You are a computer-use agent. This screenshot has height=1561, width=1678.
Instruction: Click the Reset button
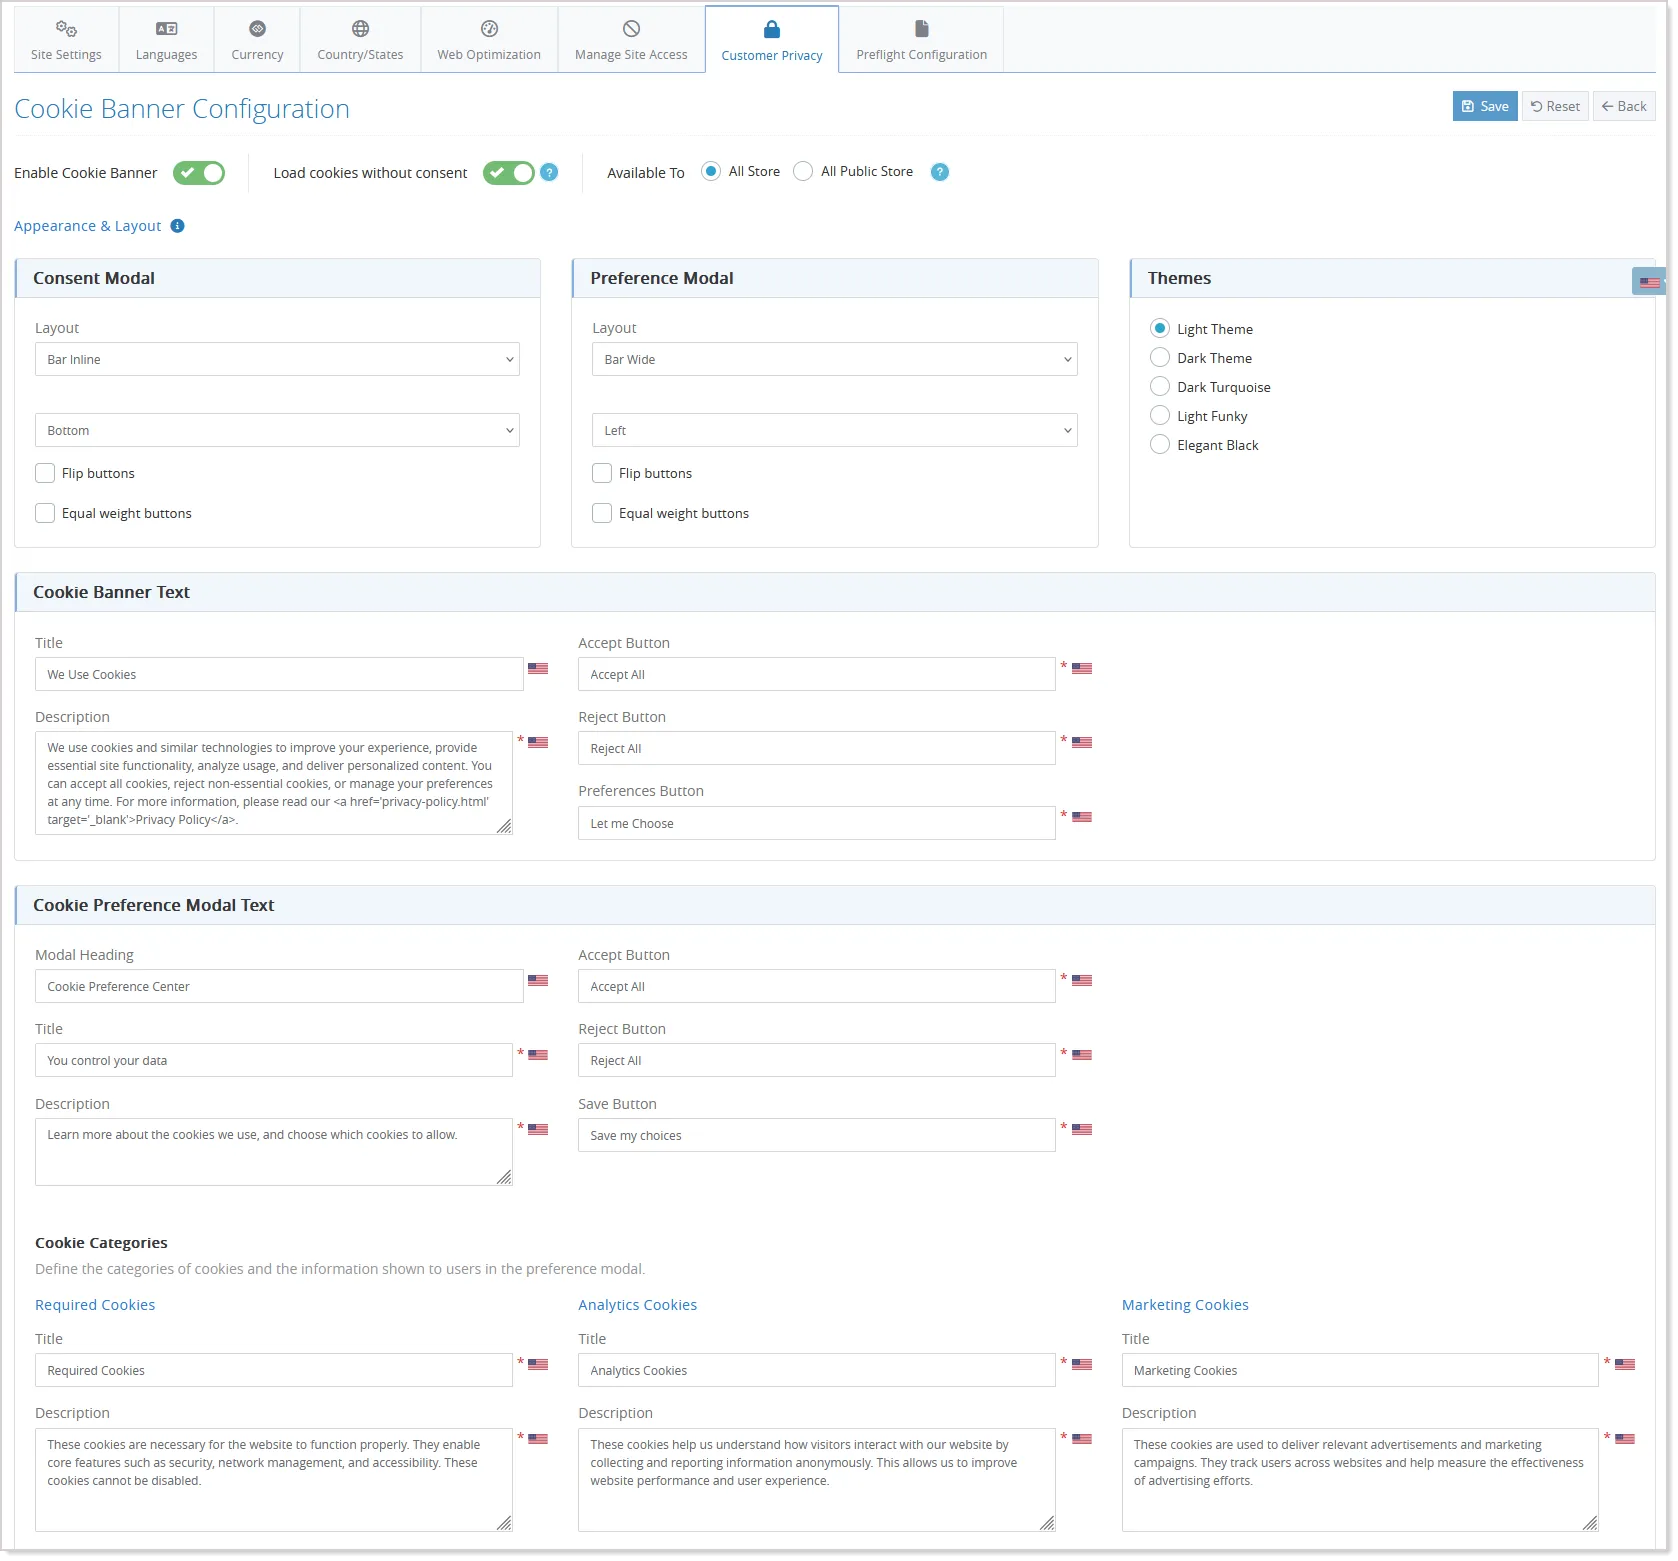(x=1555, y=106)
